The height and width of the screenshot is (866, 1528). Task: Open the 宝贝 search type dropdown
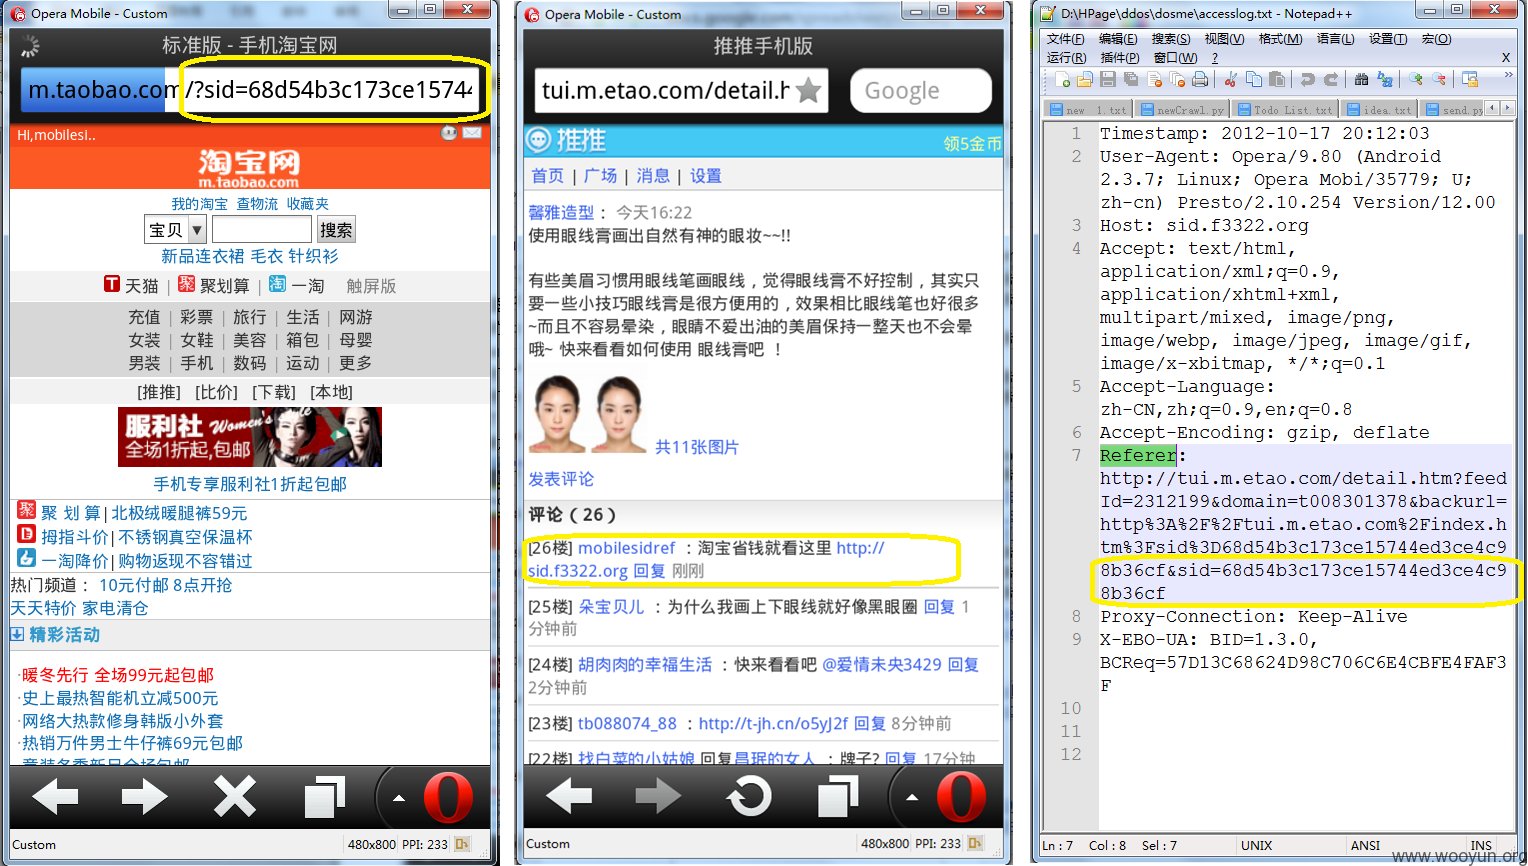[x=175, y=230]
